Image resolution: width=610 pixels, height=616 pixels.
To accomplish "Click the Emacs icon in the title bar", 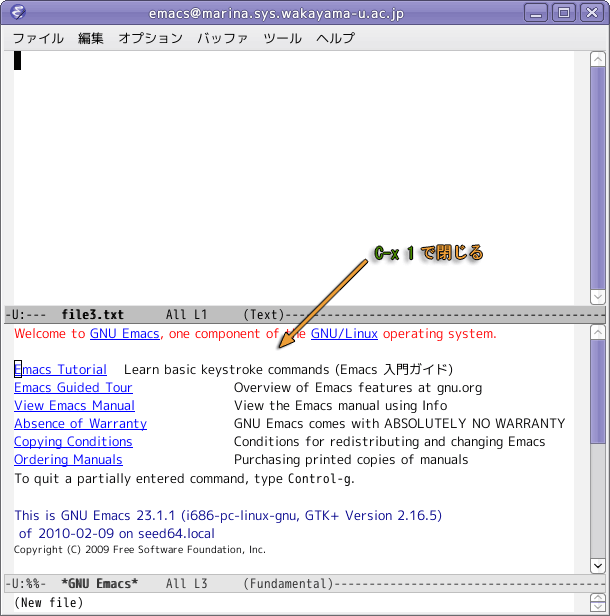I will (18, 12).
